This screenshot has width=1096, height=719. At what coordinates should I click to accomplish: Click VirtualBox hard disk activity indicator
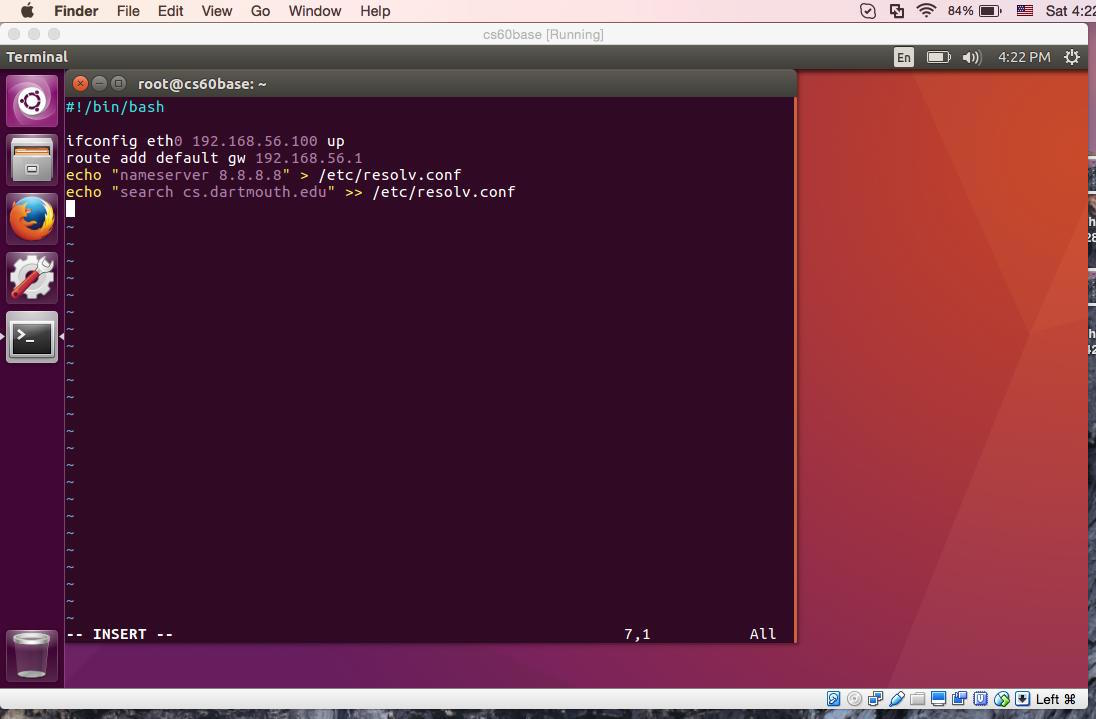[x=833, y=699]
